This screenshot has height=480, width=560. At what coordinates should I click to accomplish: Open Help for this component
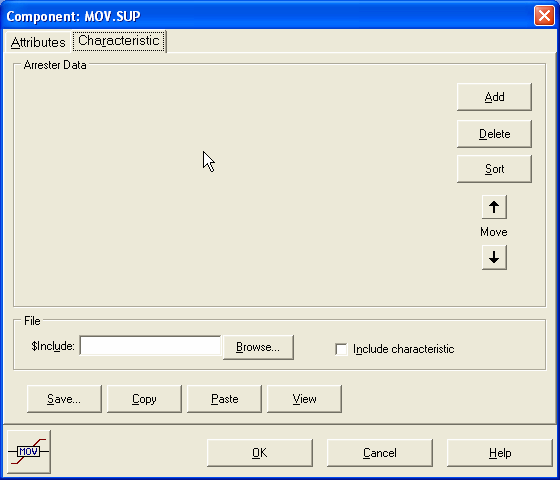click(500, 453)
